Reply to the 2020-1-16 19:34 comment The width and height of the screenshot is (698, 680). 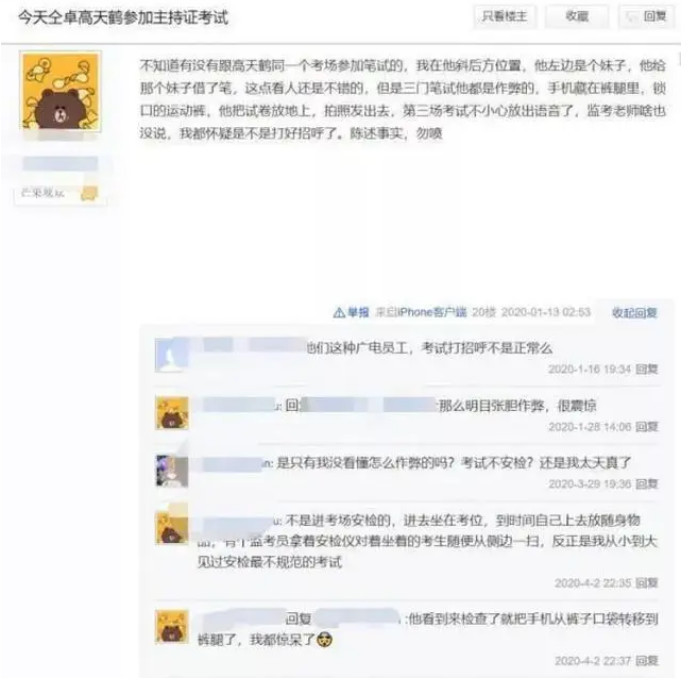(646, 369)
